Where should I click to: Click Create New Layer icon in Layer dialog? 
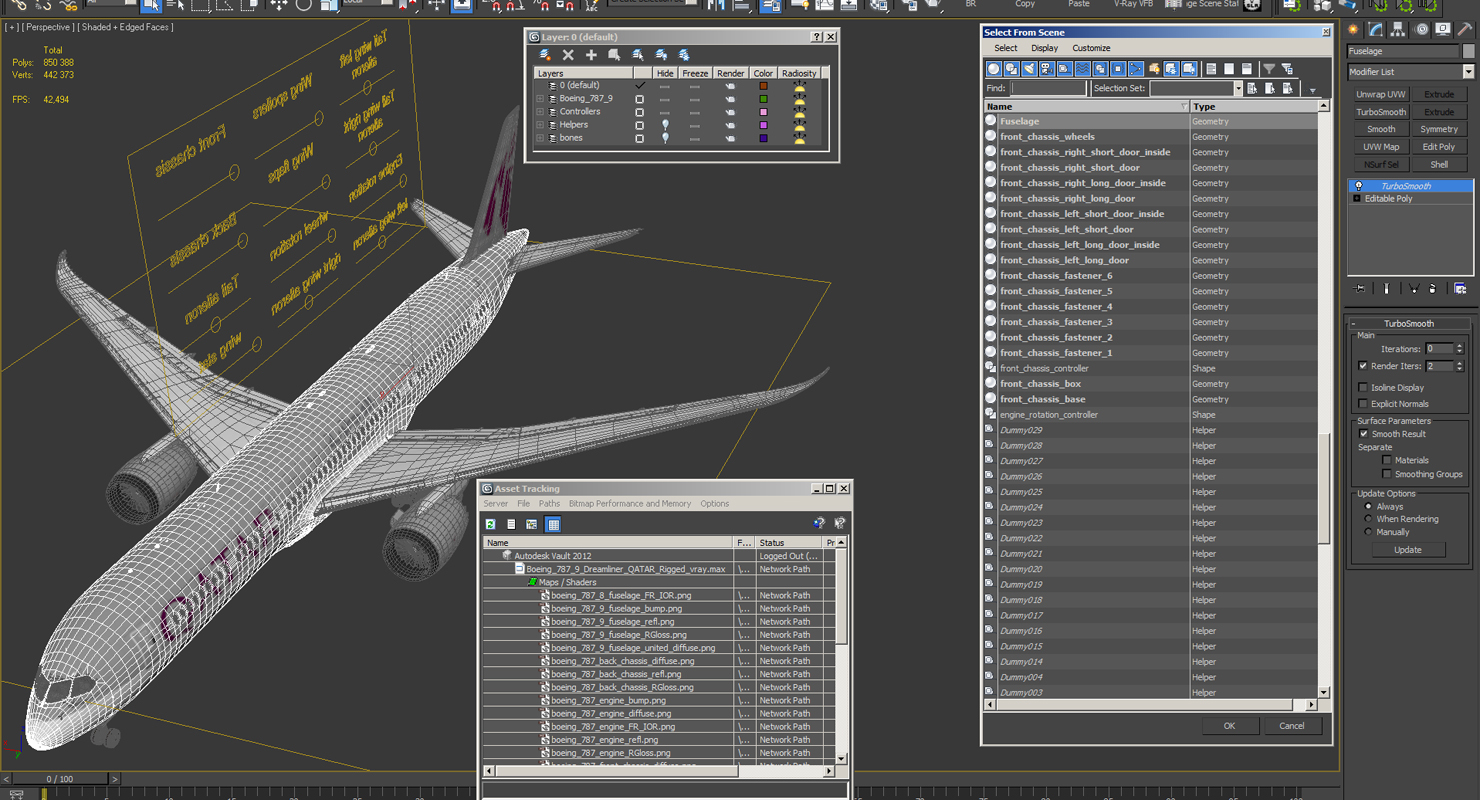click(x=545, y=55)
